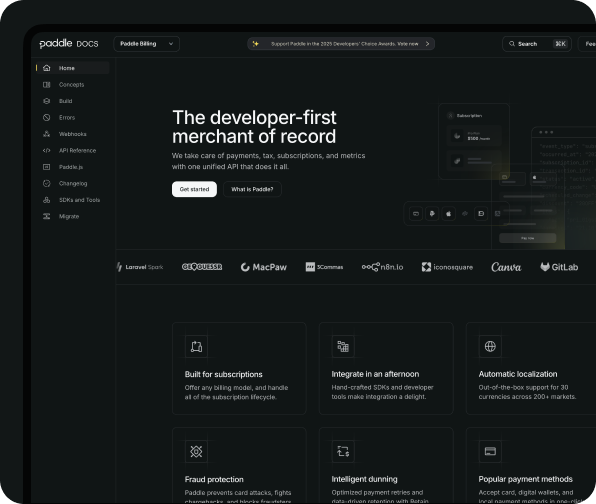Click the Paddle Docs logo
This screenshot has width=596, height=504.
(x=69, y=44)
